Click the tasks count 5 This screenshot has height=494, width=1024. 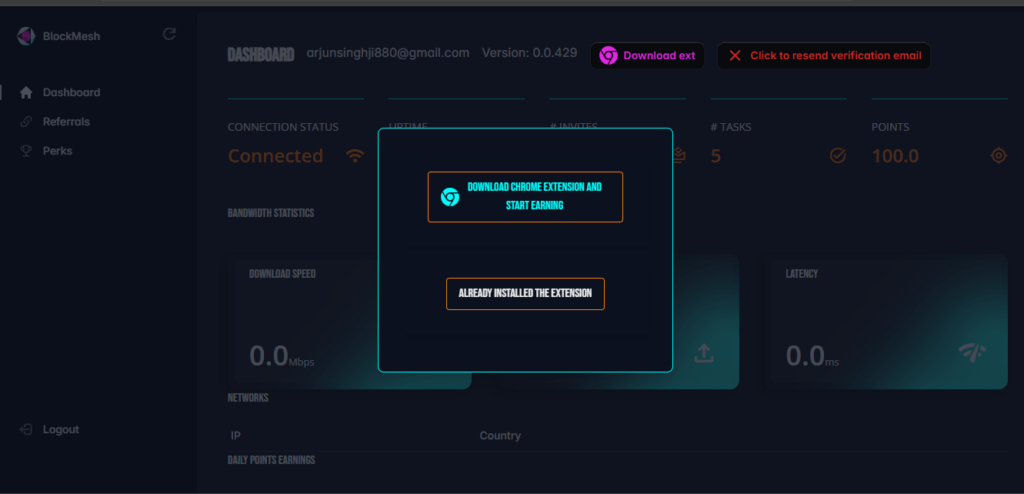716,156
